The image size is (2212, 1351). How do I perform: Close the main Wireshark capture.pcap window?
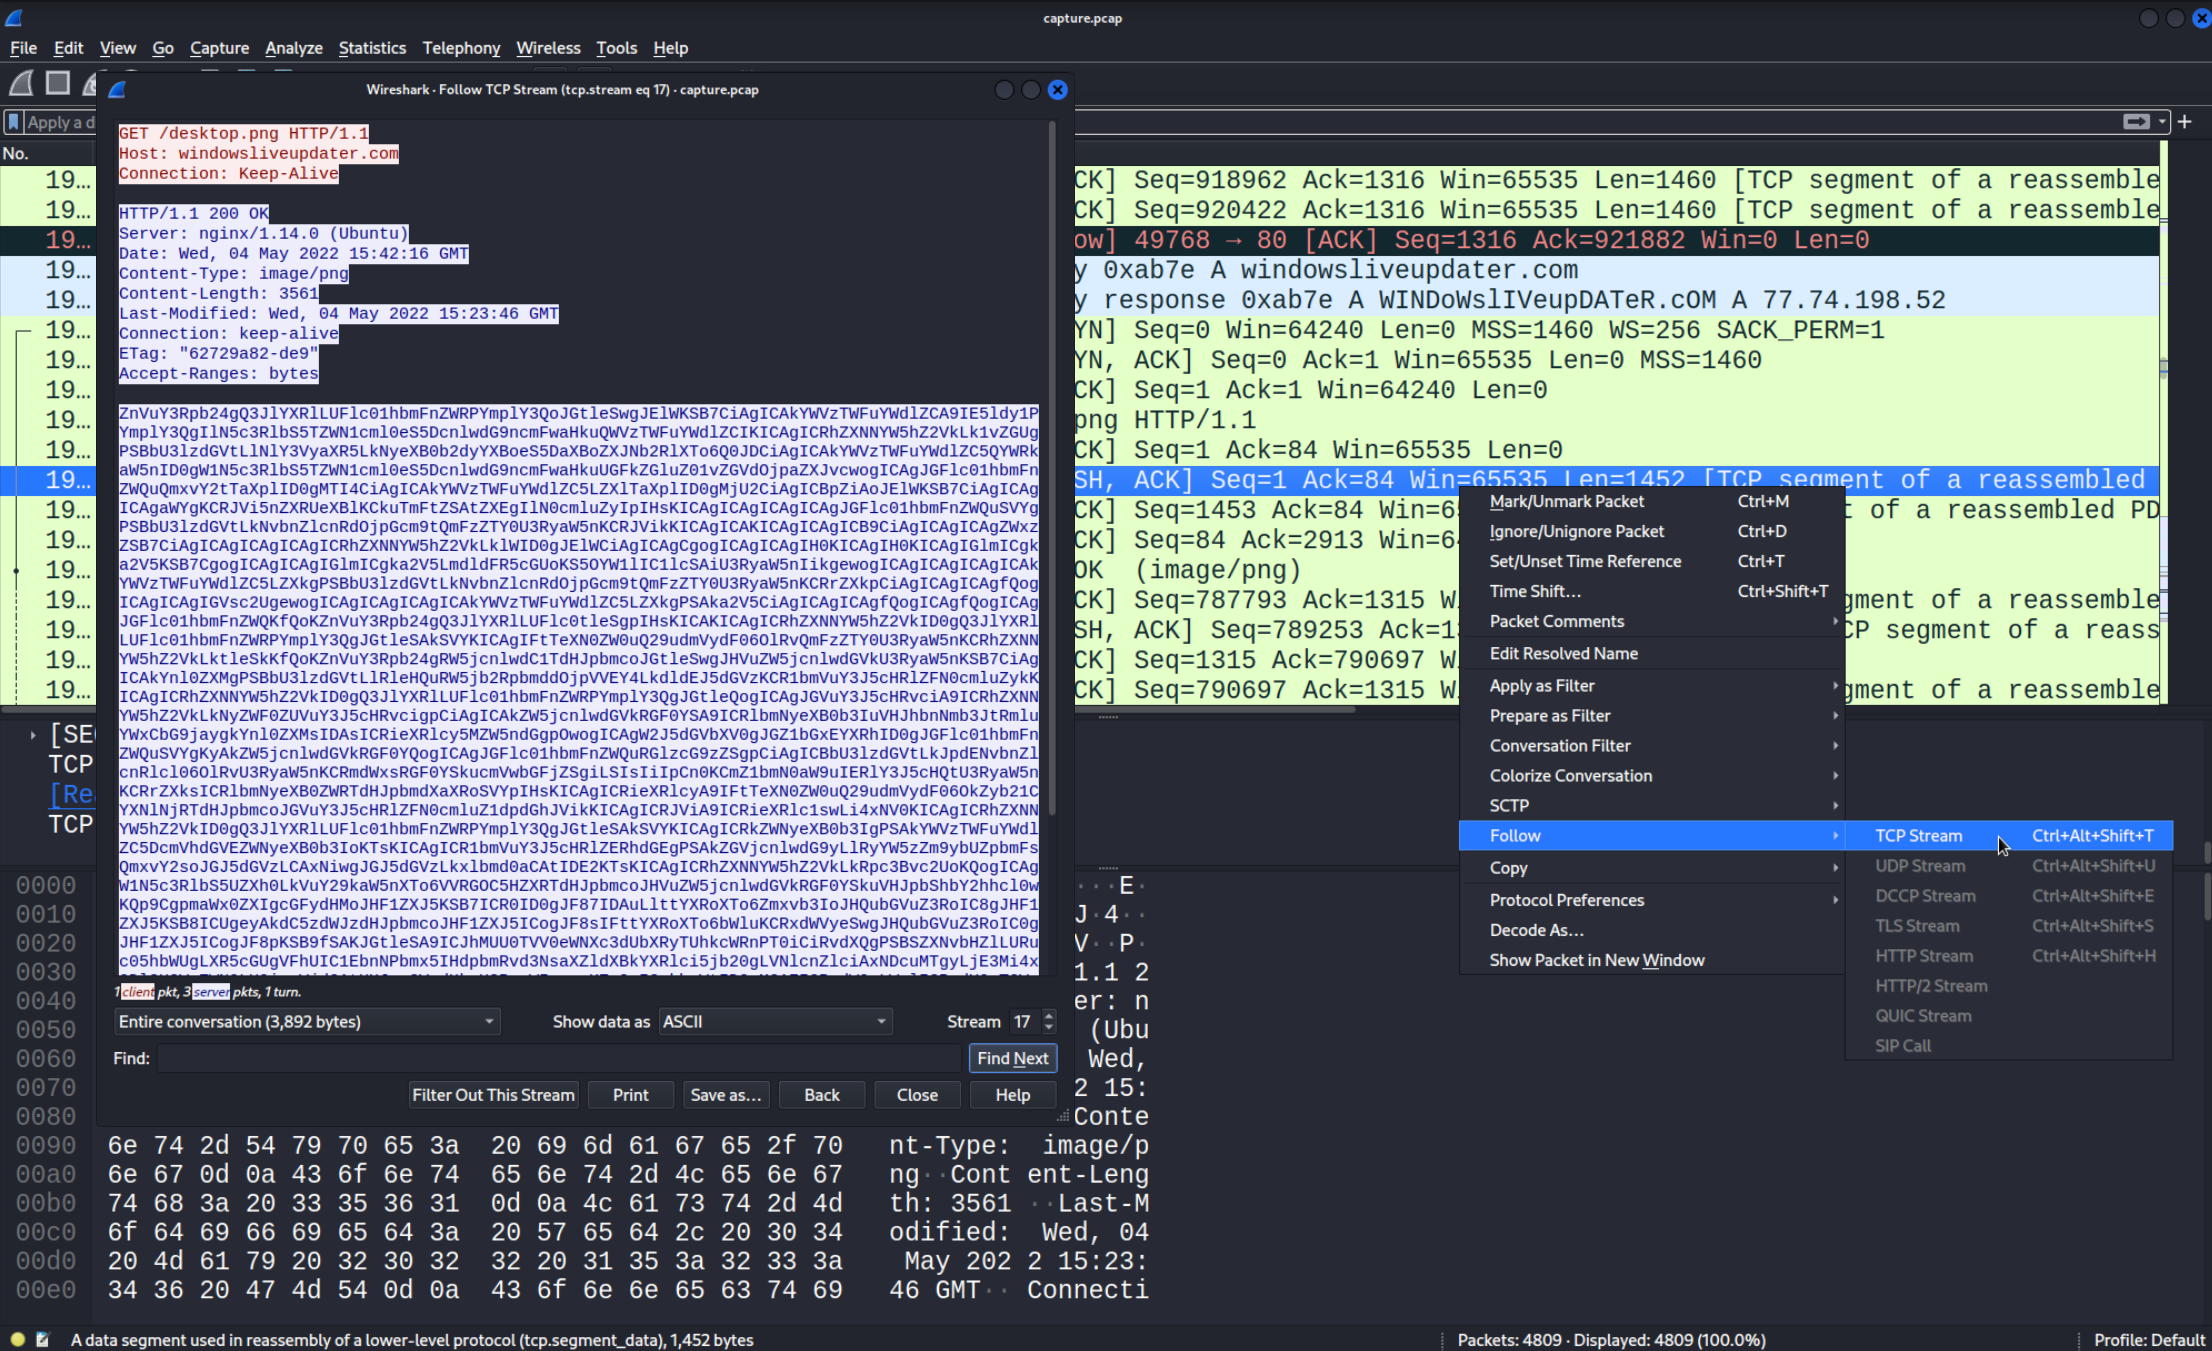(x=2201, y=18)
